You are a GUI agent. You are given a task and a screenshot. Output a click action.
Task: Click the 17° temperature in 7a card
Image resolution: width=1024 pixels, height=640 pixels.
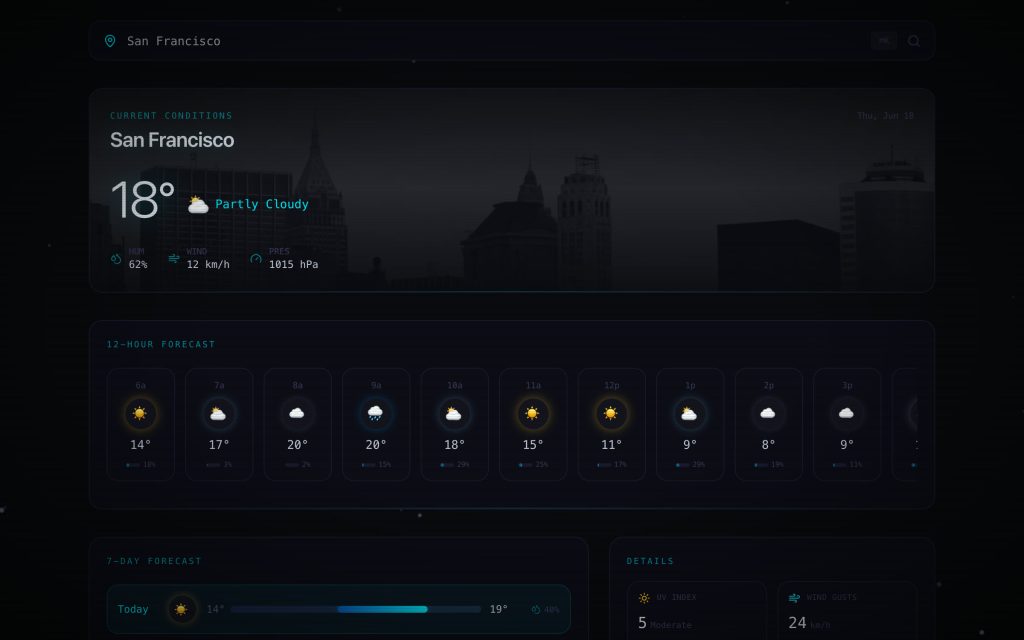[x=219, y=445]
